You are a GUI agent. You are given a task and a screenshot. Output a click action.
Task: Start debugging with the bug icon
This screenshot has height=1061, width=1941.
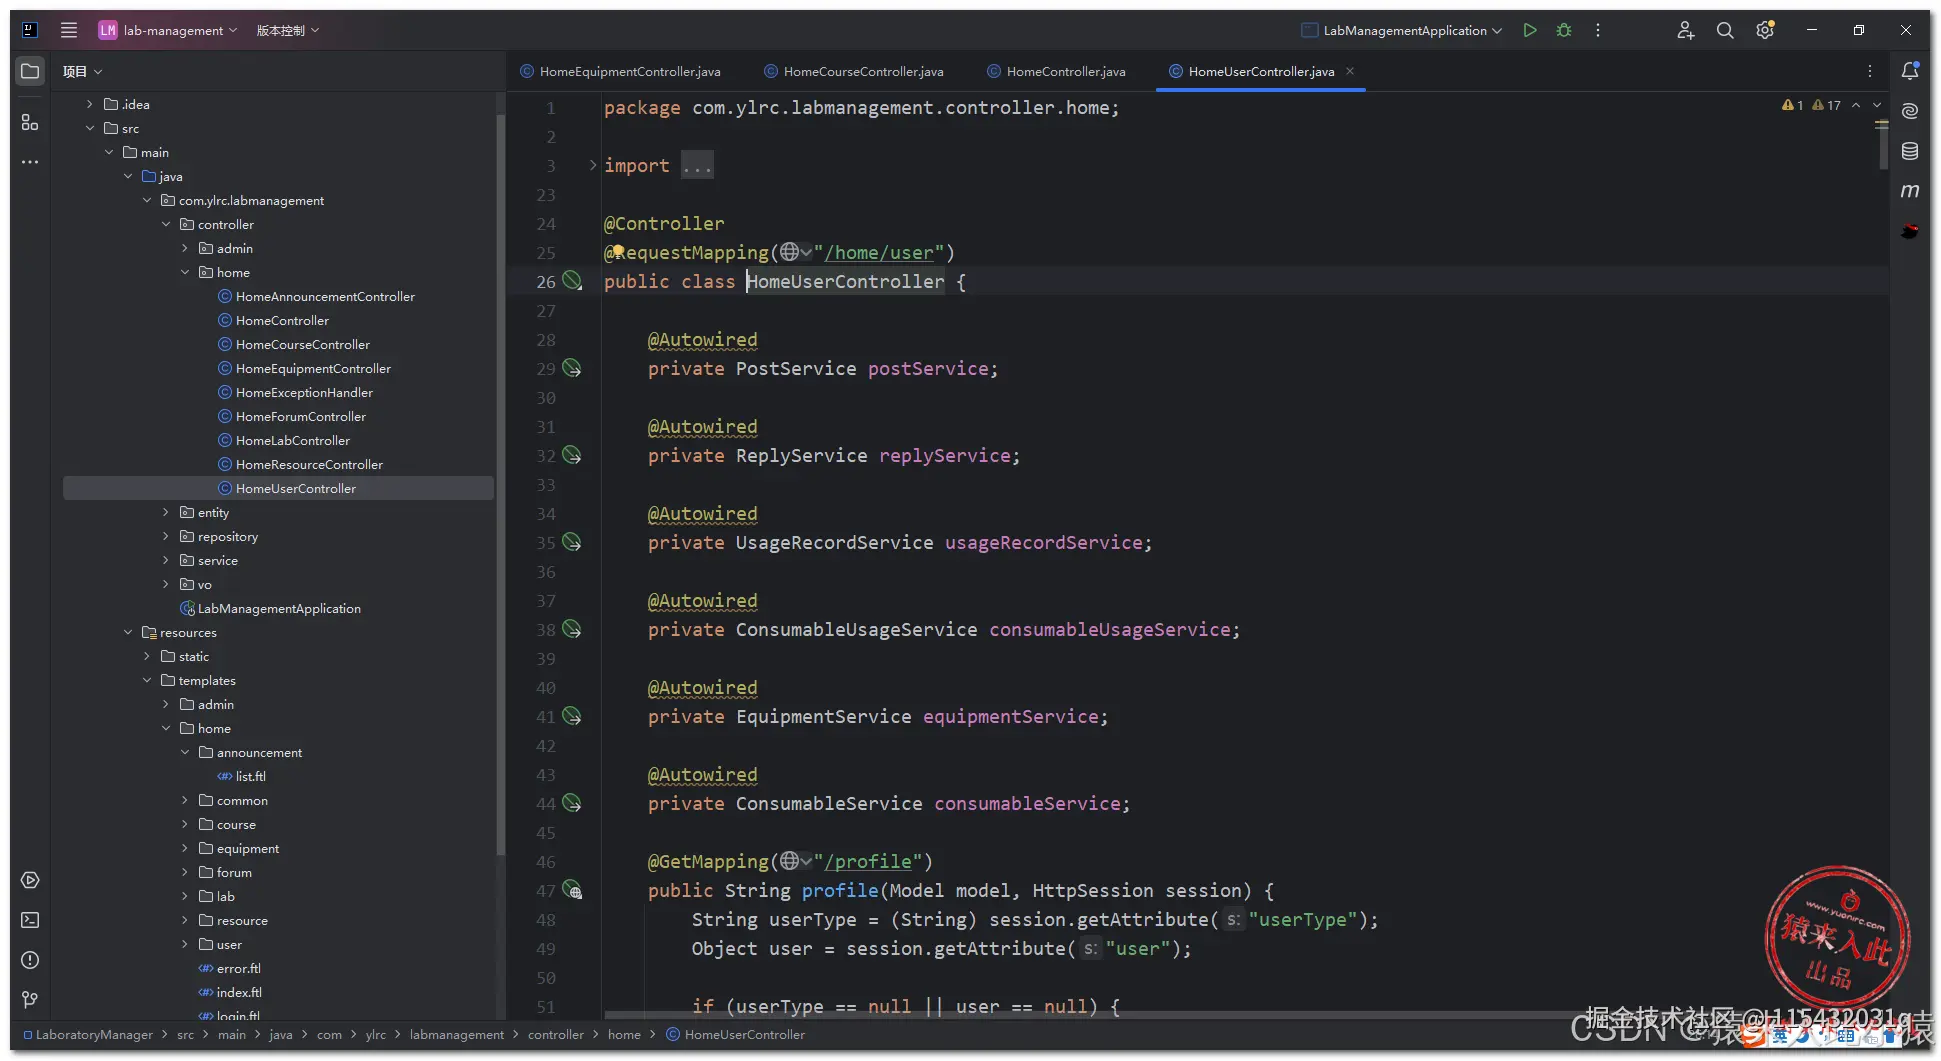(x=1564, y=30)
